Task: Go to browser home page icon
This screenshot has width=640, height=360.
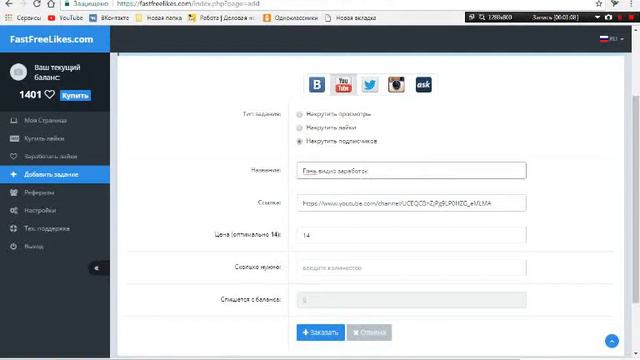Action: (x=51, y=4)
